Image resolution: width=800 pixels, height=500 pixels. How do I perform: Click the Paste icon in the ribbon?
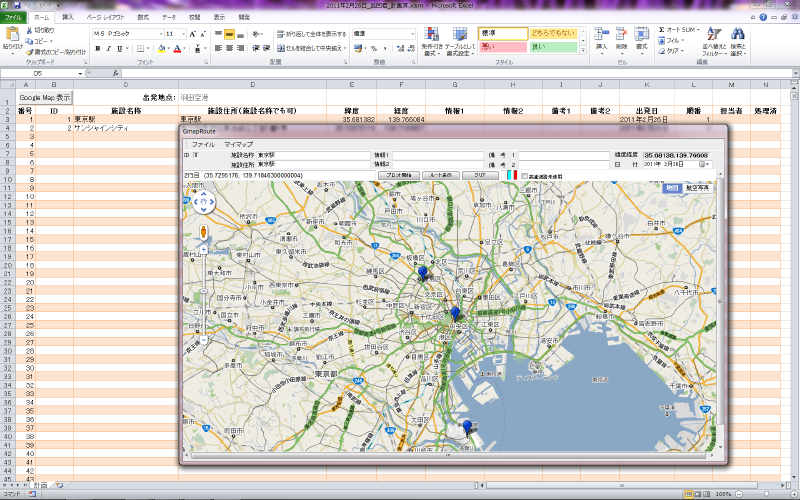pyautogui.click(x=12, y=36)
